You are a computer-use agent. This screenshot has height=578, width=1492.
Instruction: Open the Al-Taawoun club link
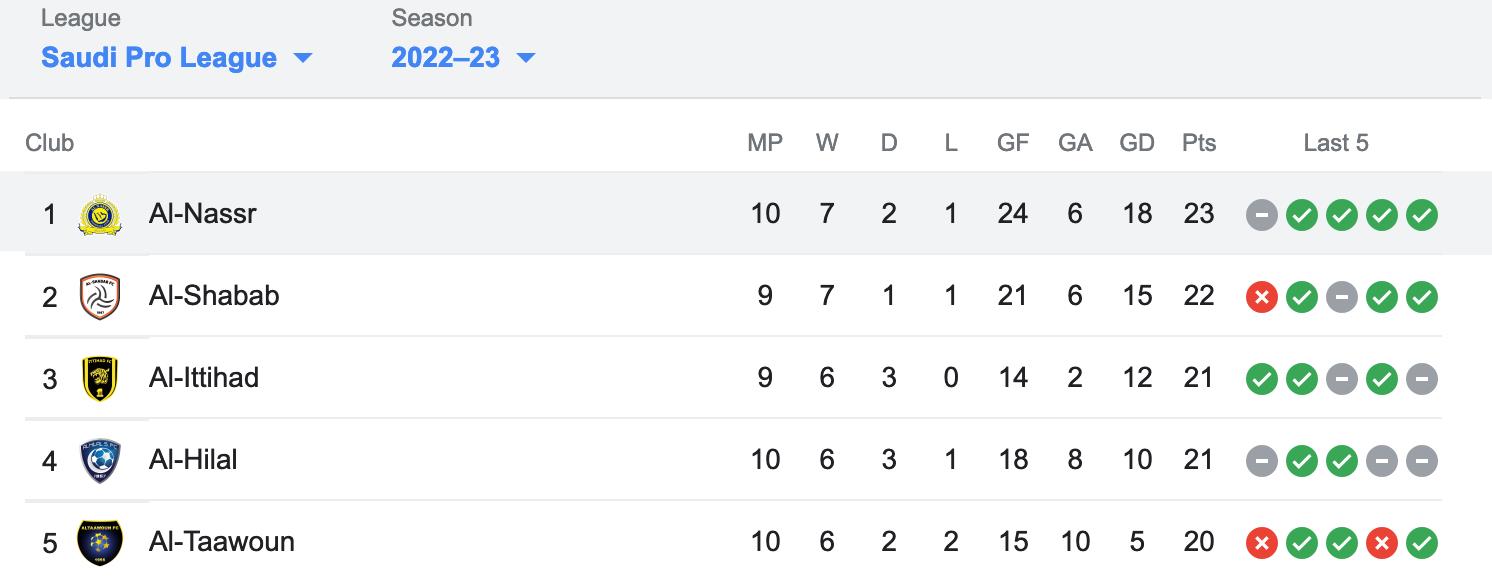[222, 541]
